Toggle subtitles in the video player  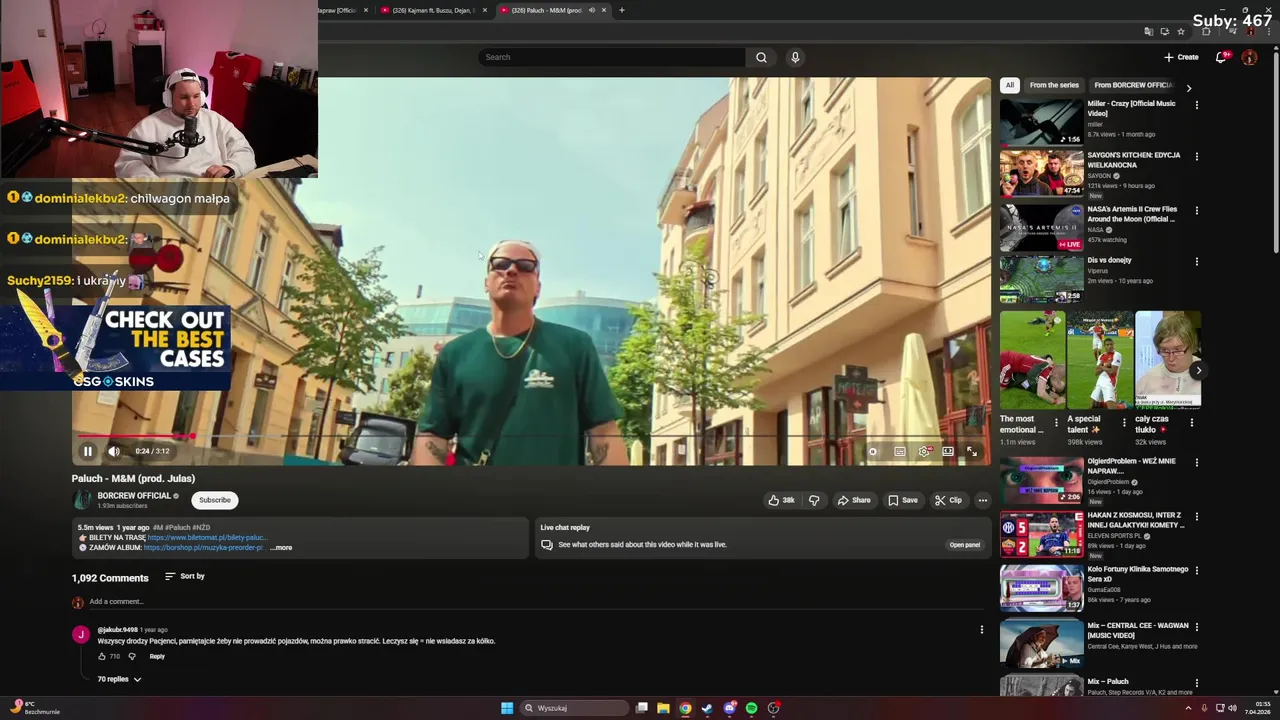[x=900, y=452]
